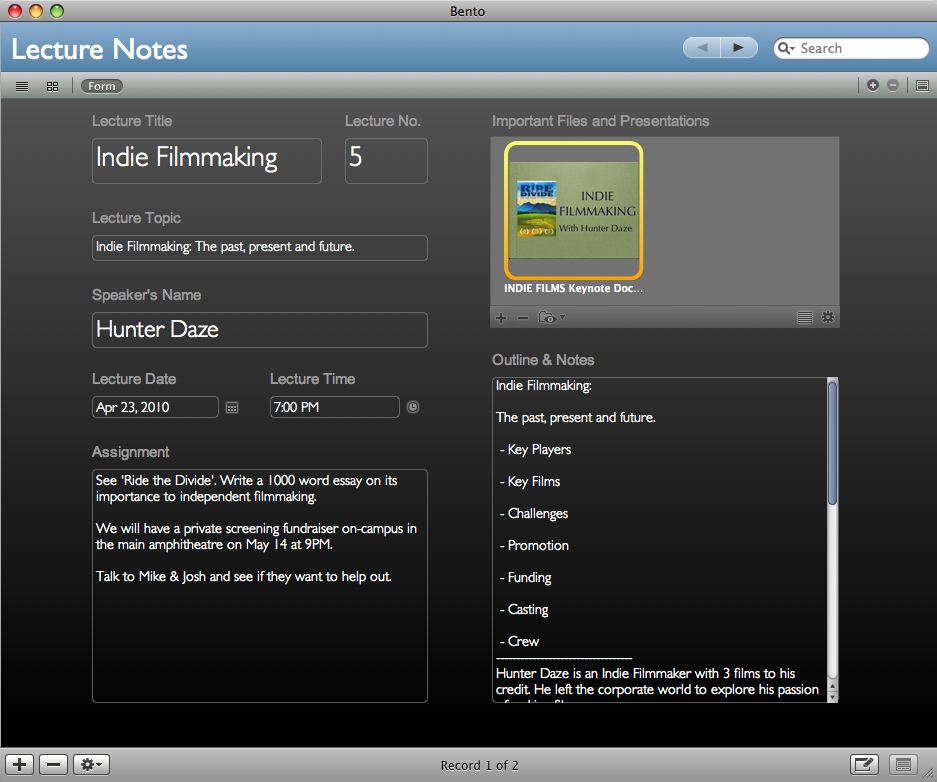Toggle the fields panel at bottom right
Viewport: 937px width, 782px height.
(903, 765)
